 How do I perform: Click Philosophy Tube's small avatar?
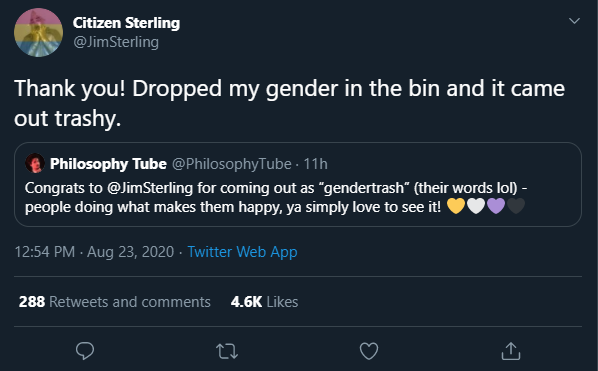[35, 164]
